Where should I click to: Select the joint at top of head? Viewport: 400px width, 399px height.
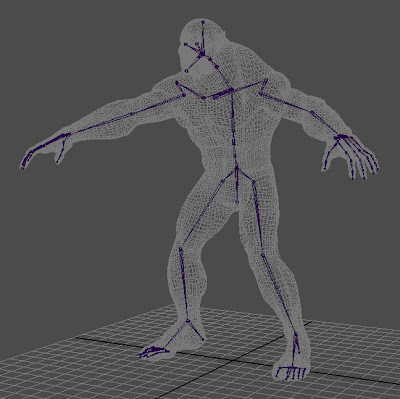[x=203, y=22]
